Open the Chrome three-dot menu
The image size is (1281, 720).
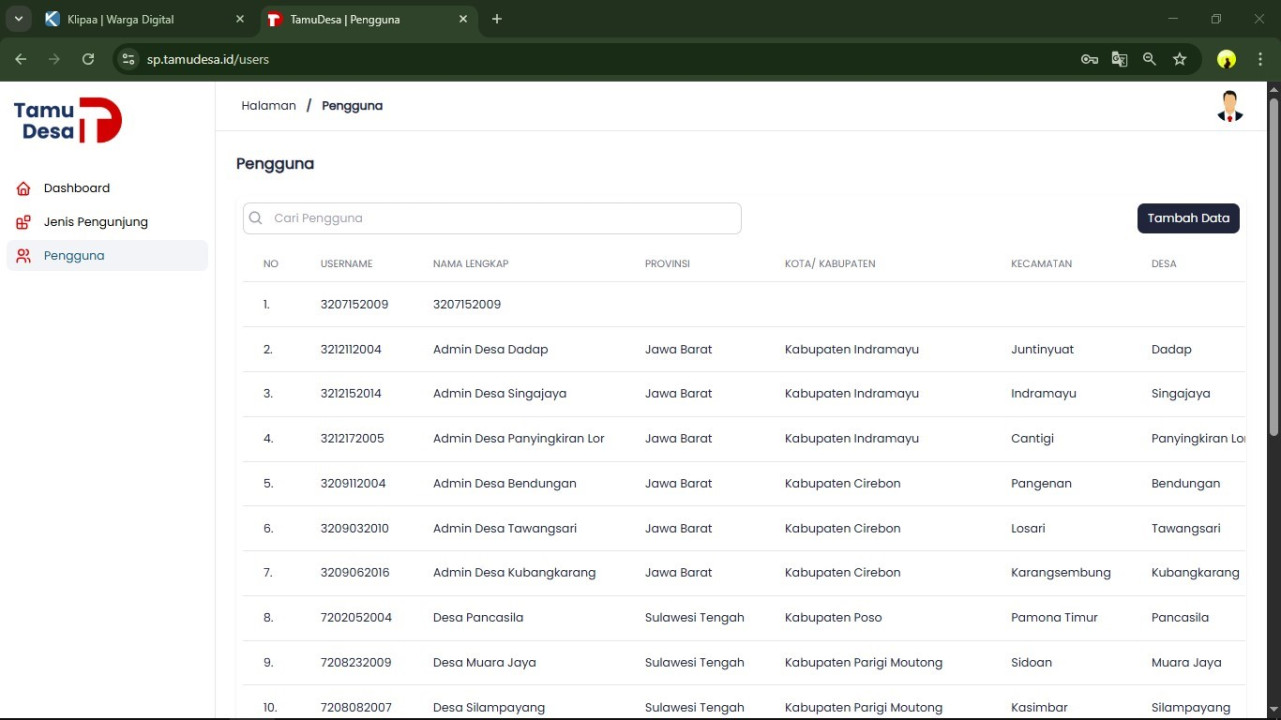pos(1260,59)
